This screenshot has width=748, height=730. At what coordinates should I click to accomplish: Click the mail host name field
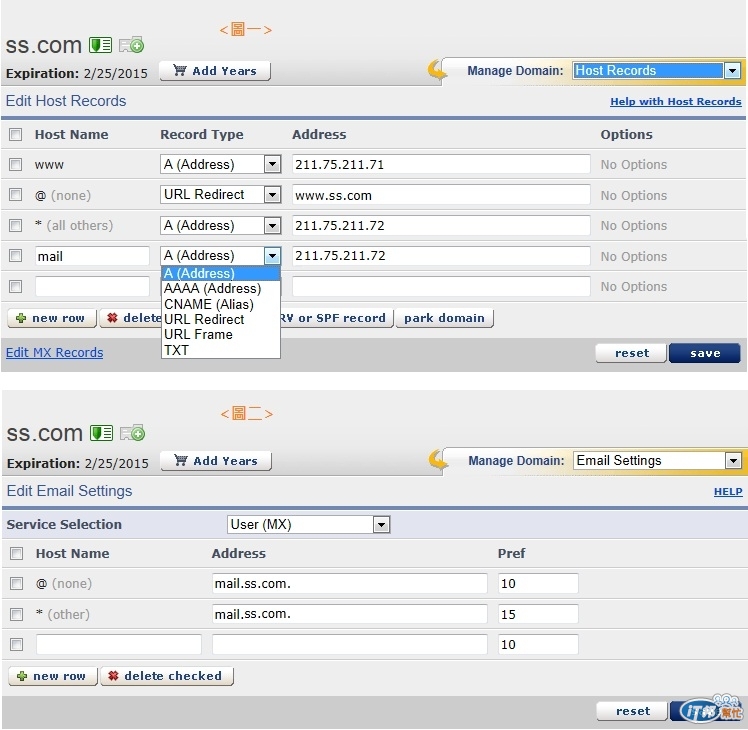coord(92,256)
